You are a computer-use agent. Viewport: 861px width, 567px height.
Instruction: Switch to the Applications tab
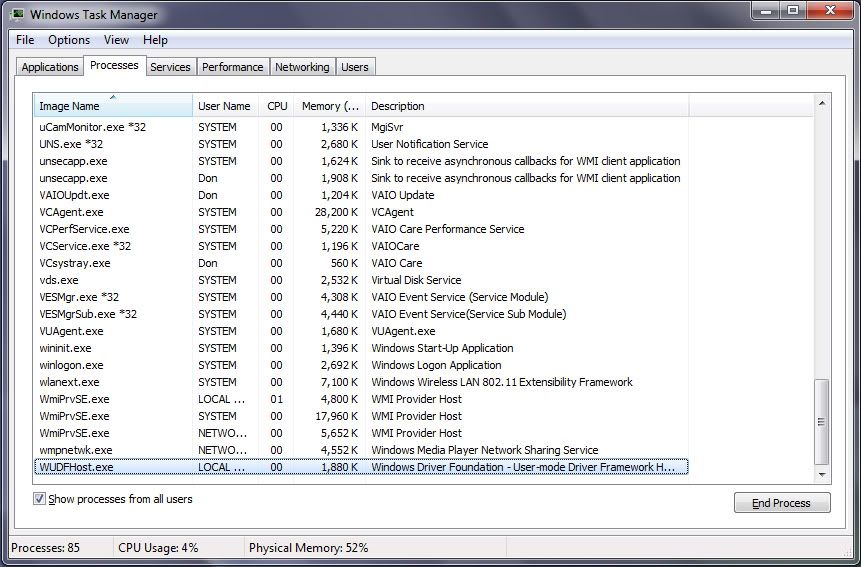tap(49, 67)
